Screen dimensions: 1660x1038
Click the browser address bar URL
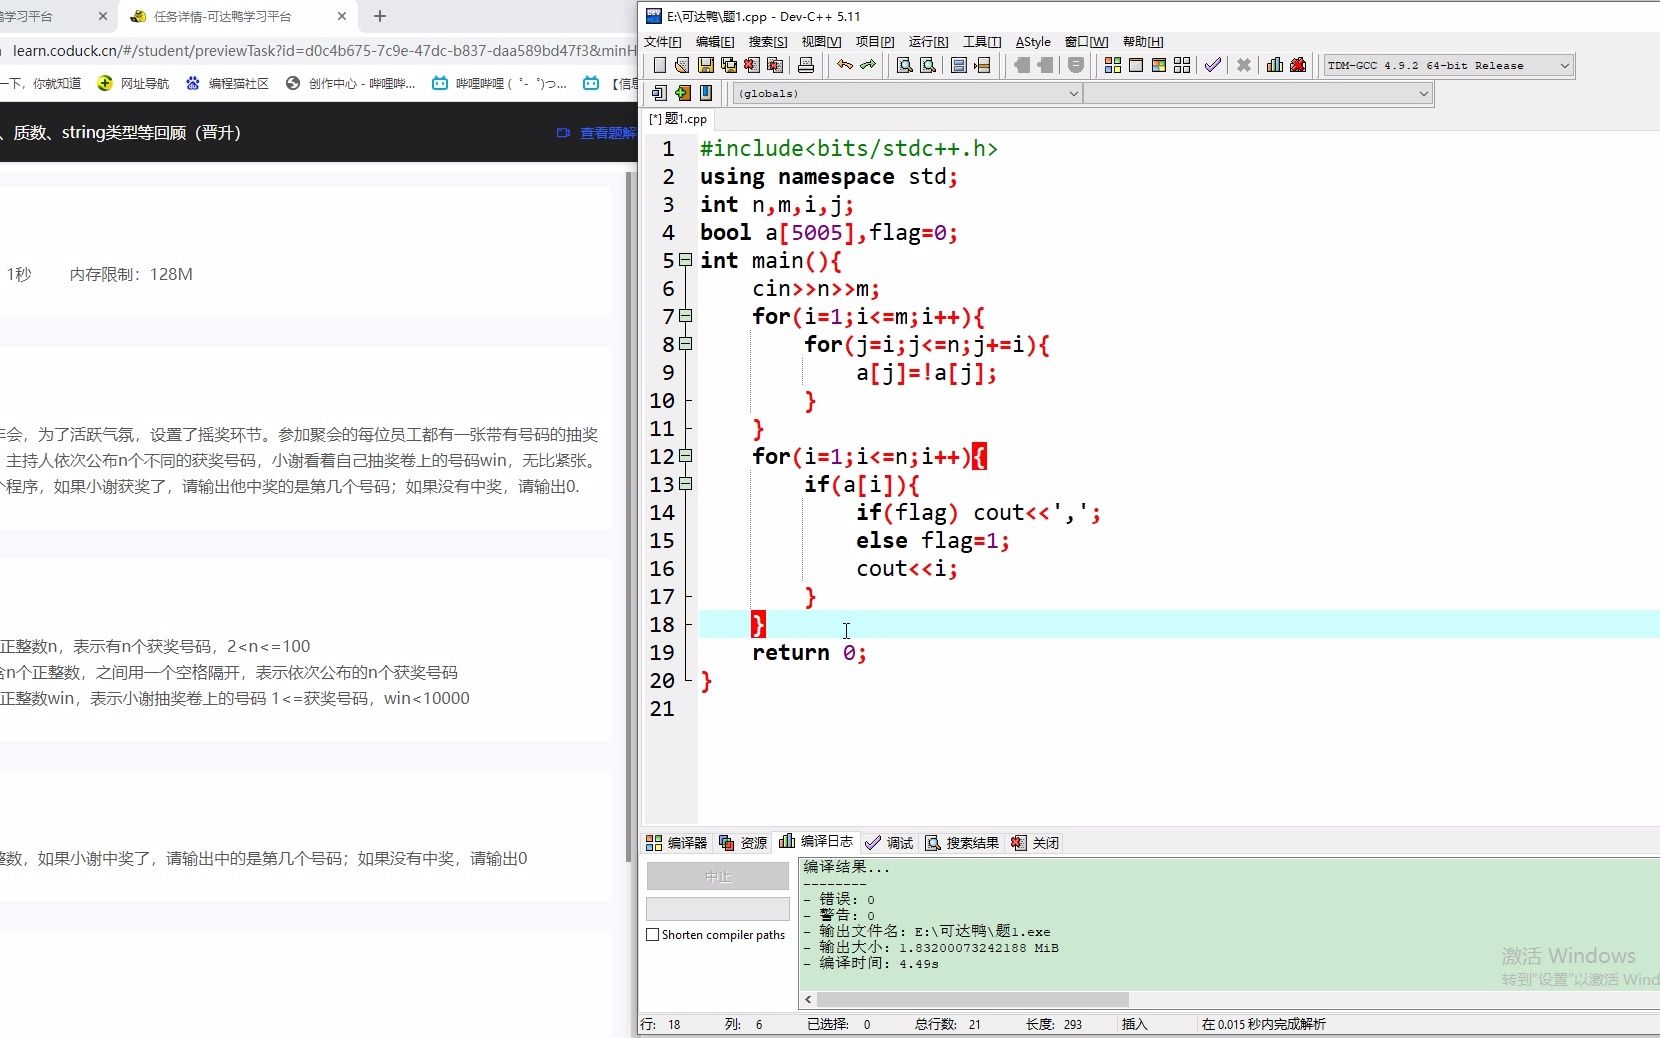(325, 50)
